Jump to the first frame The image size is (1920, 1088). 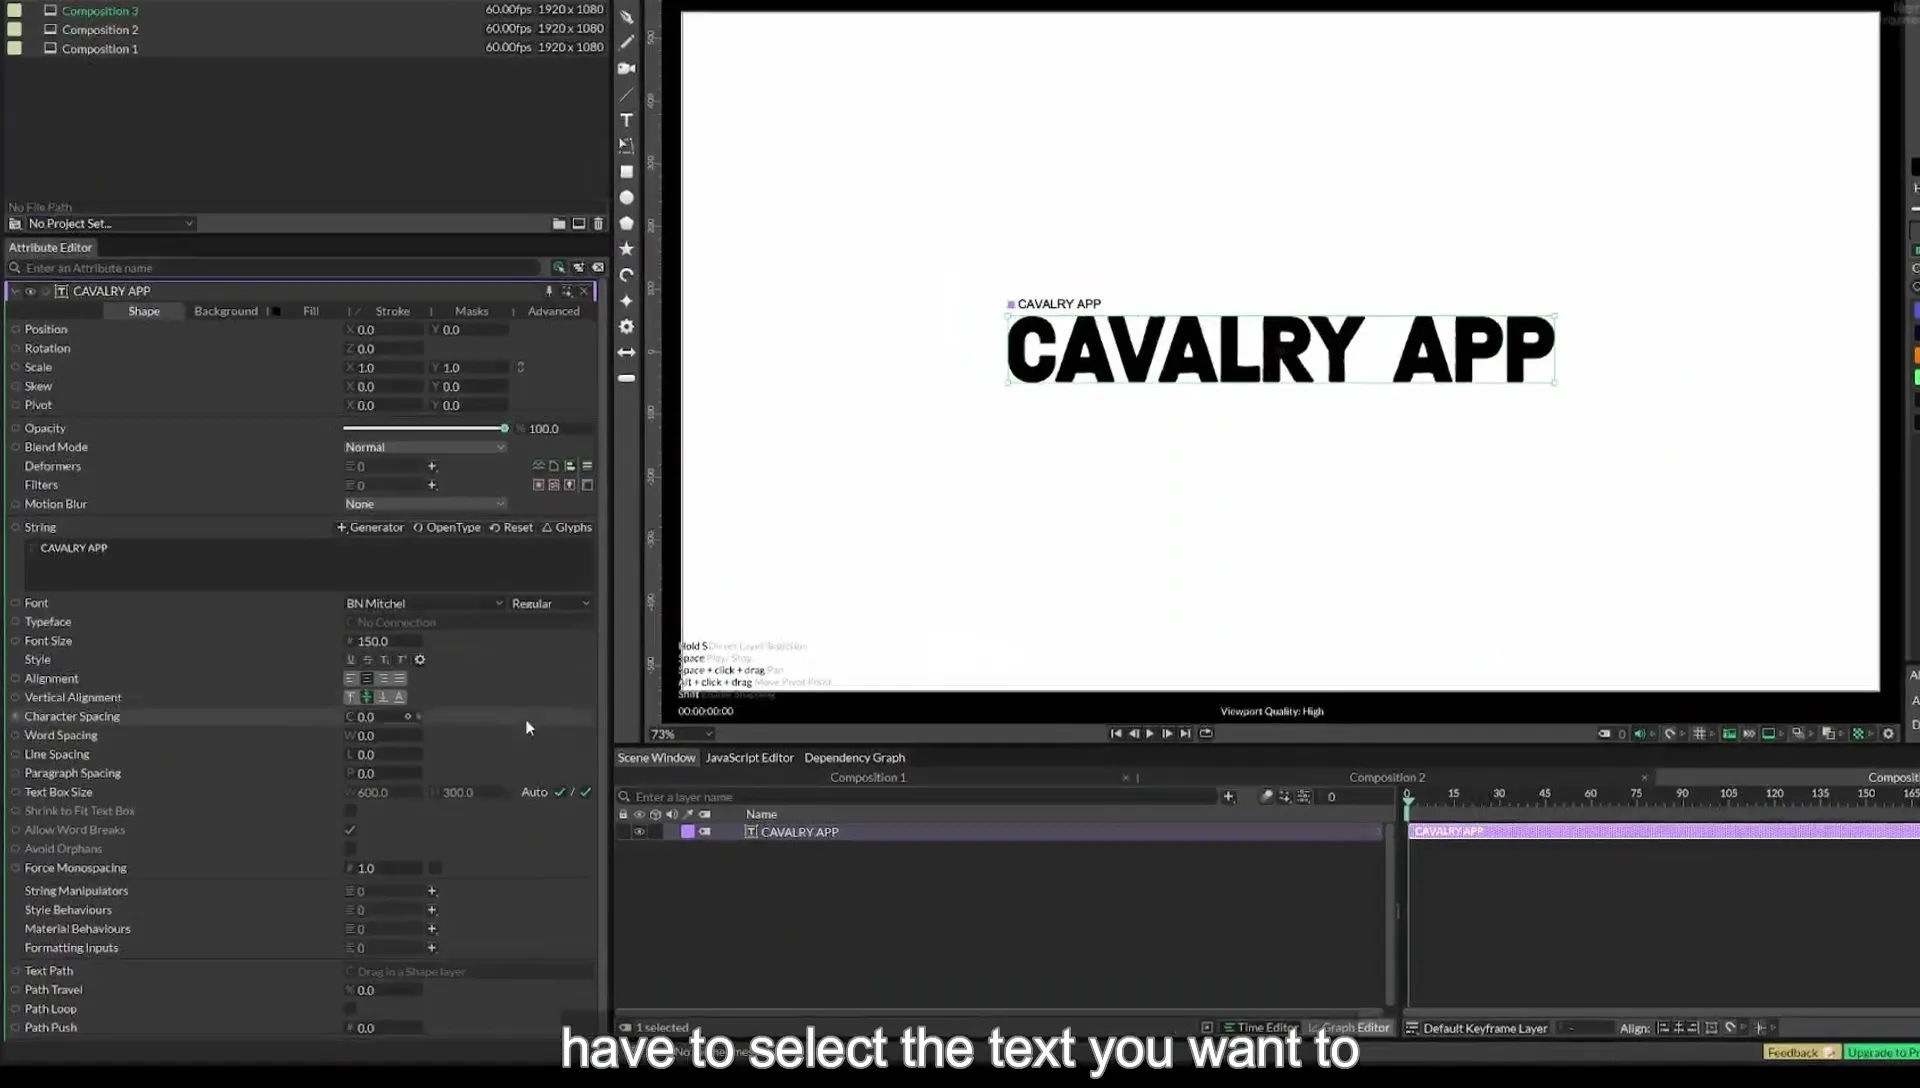pos(1116,733)
